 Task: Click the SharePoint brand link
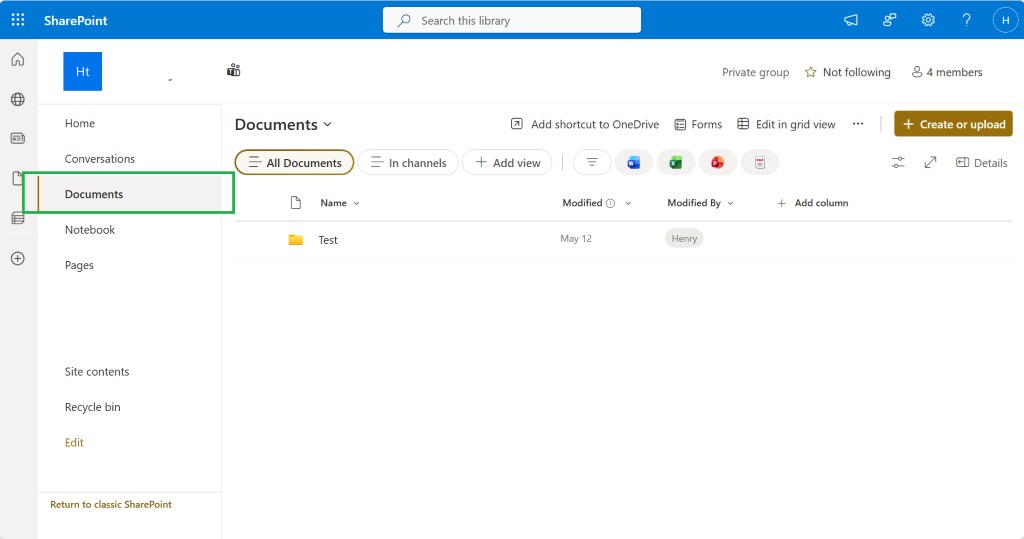[x=75, y=20]
